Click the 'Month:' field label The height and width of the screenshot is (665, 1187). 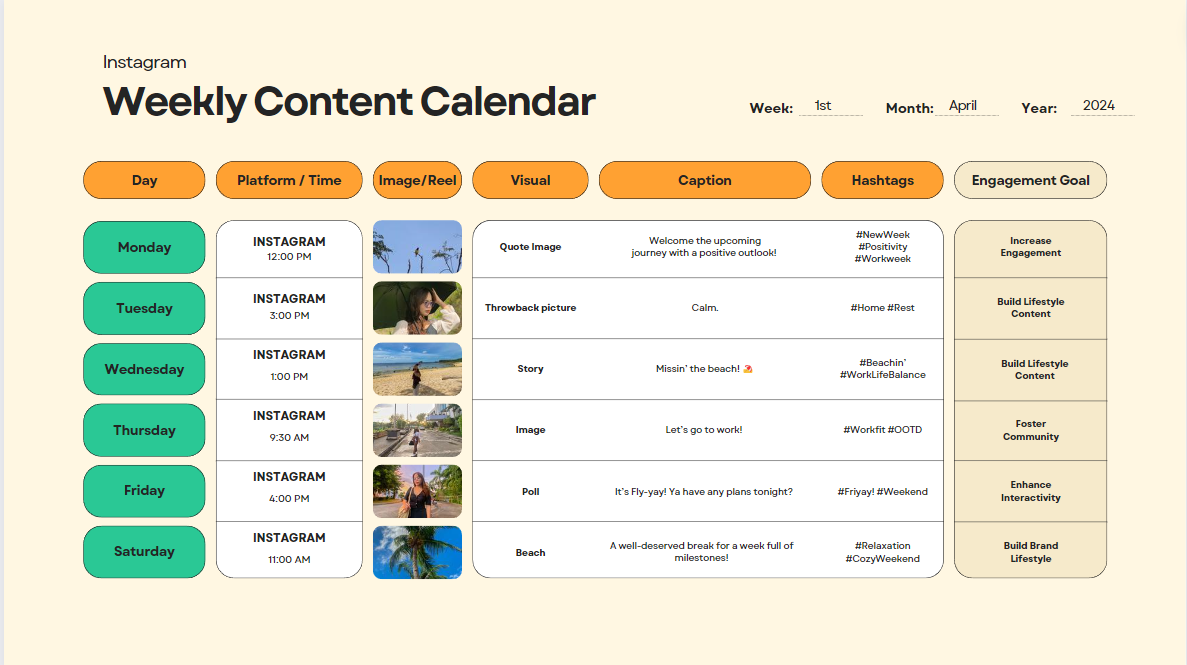909,108
